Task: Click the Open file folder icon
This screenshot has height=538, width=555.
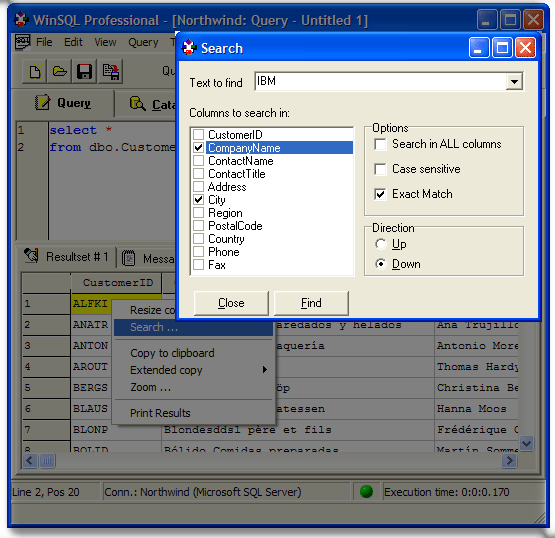Action: (59, 72)
